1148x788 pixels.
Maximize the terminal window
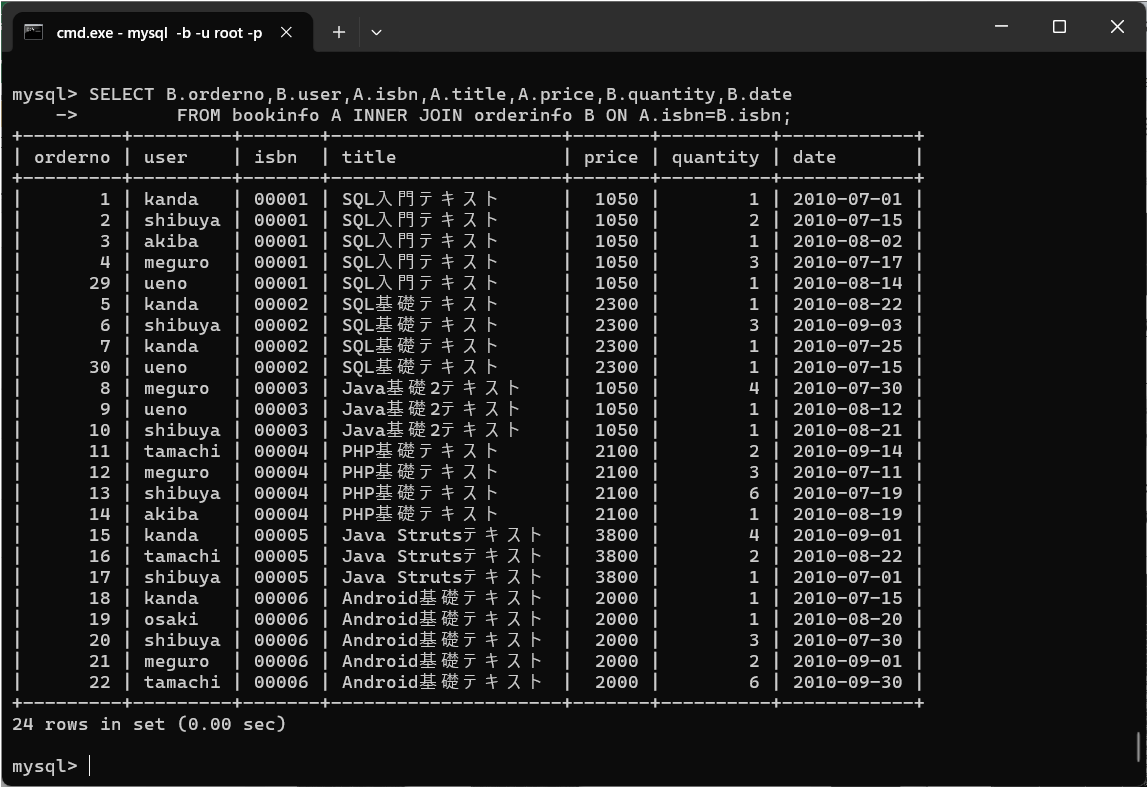pos(1060,27)
